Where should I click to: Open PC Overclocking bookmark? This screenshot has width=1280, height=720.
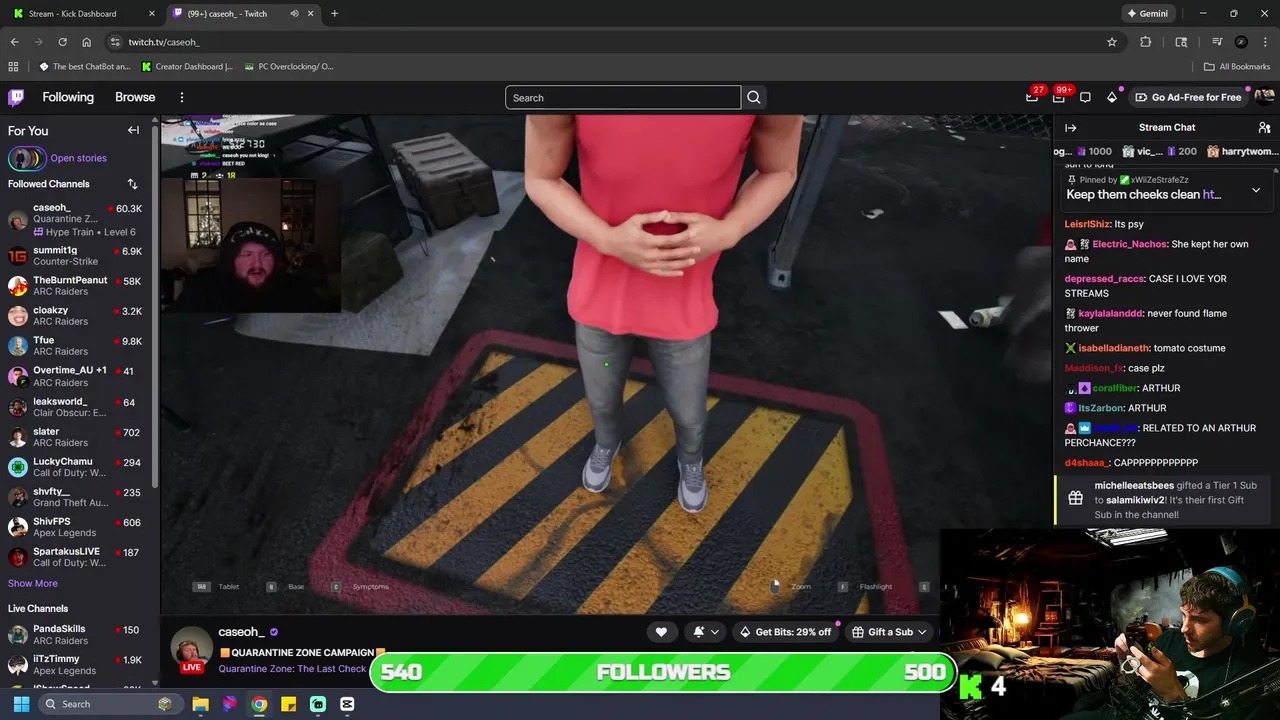[x=289, y=67]
